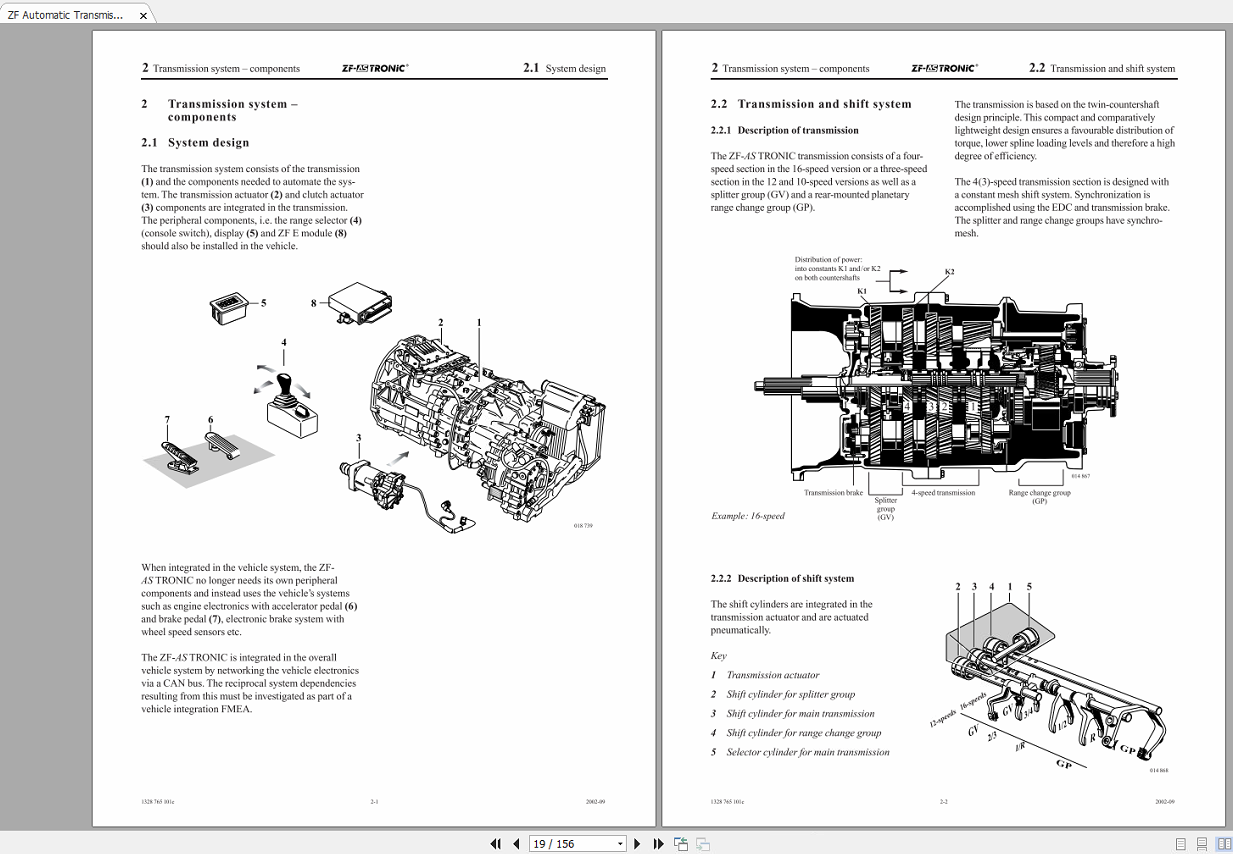Go to the previous page
This screenshot has width=1233, height=854.
point(516,844)
